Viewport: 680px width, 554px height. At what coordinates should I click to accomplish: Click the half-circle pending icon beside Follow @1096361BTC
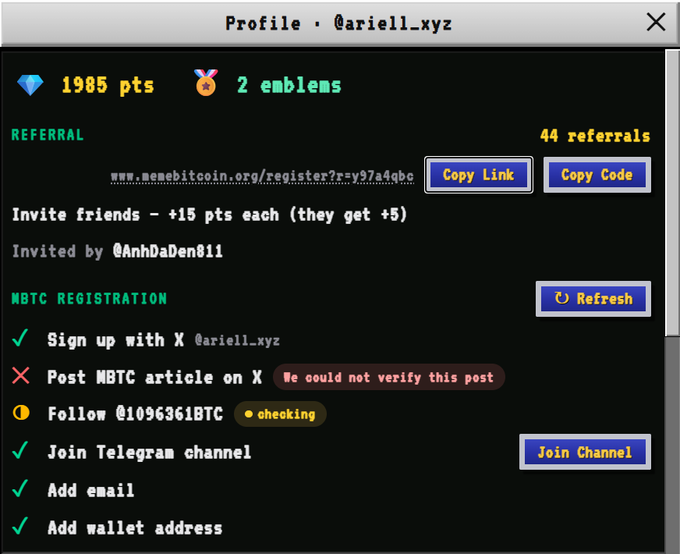(21, 413)
